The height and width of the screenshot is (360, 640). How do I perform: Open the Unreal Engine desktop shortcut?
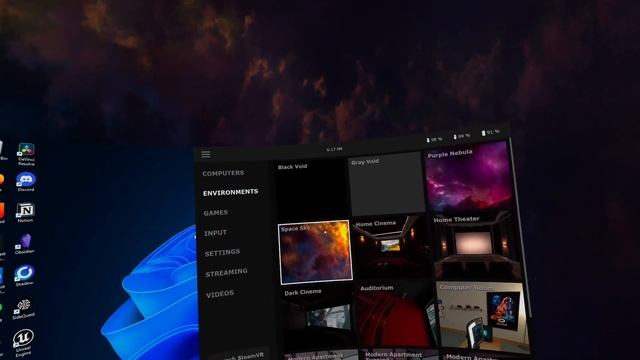coord(23,343)
